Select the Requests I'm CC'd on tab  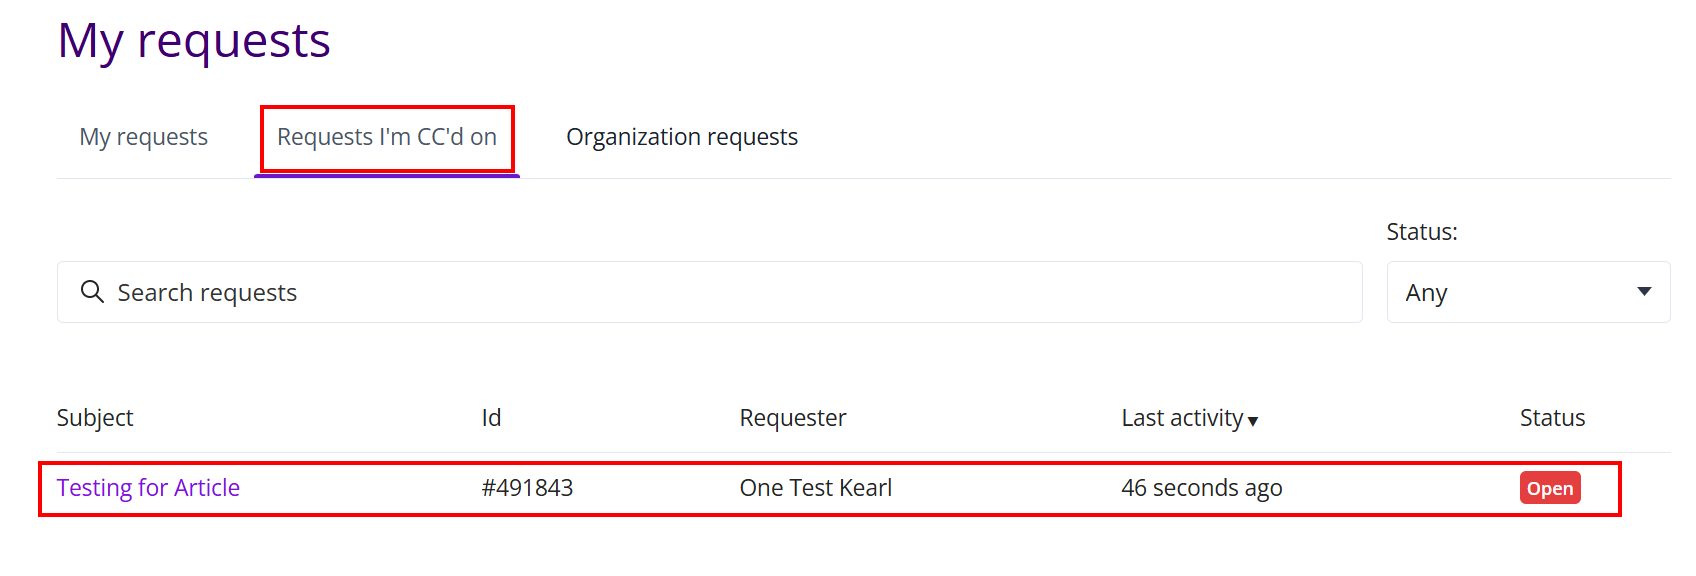pos(387,137)
